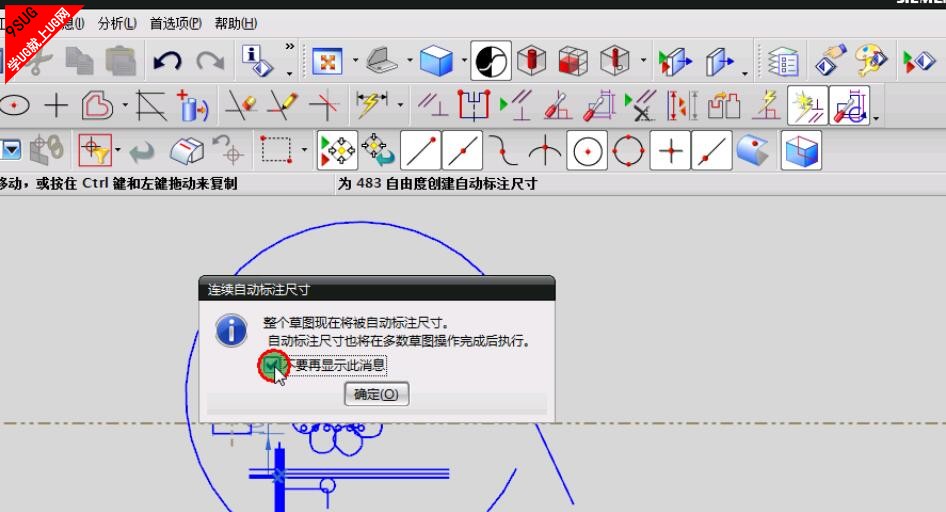The width and height of the screenshot is (946, 512).
Task: Select the Make Corner tool
Action: tap(324, 106)
